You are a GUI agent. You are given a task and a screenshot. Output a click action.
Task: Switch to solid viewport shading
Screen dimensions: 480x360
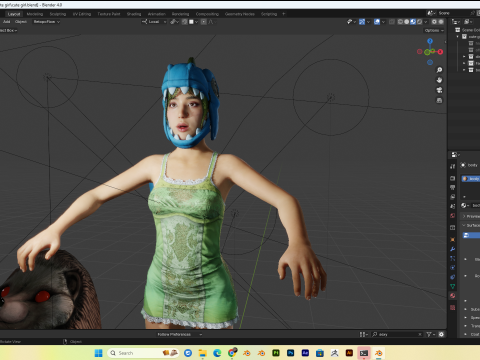pyautogui.click(x=407, y=22)
